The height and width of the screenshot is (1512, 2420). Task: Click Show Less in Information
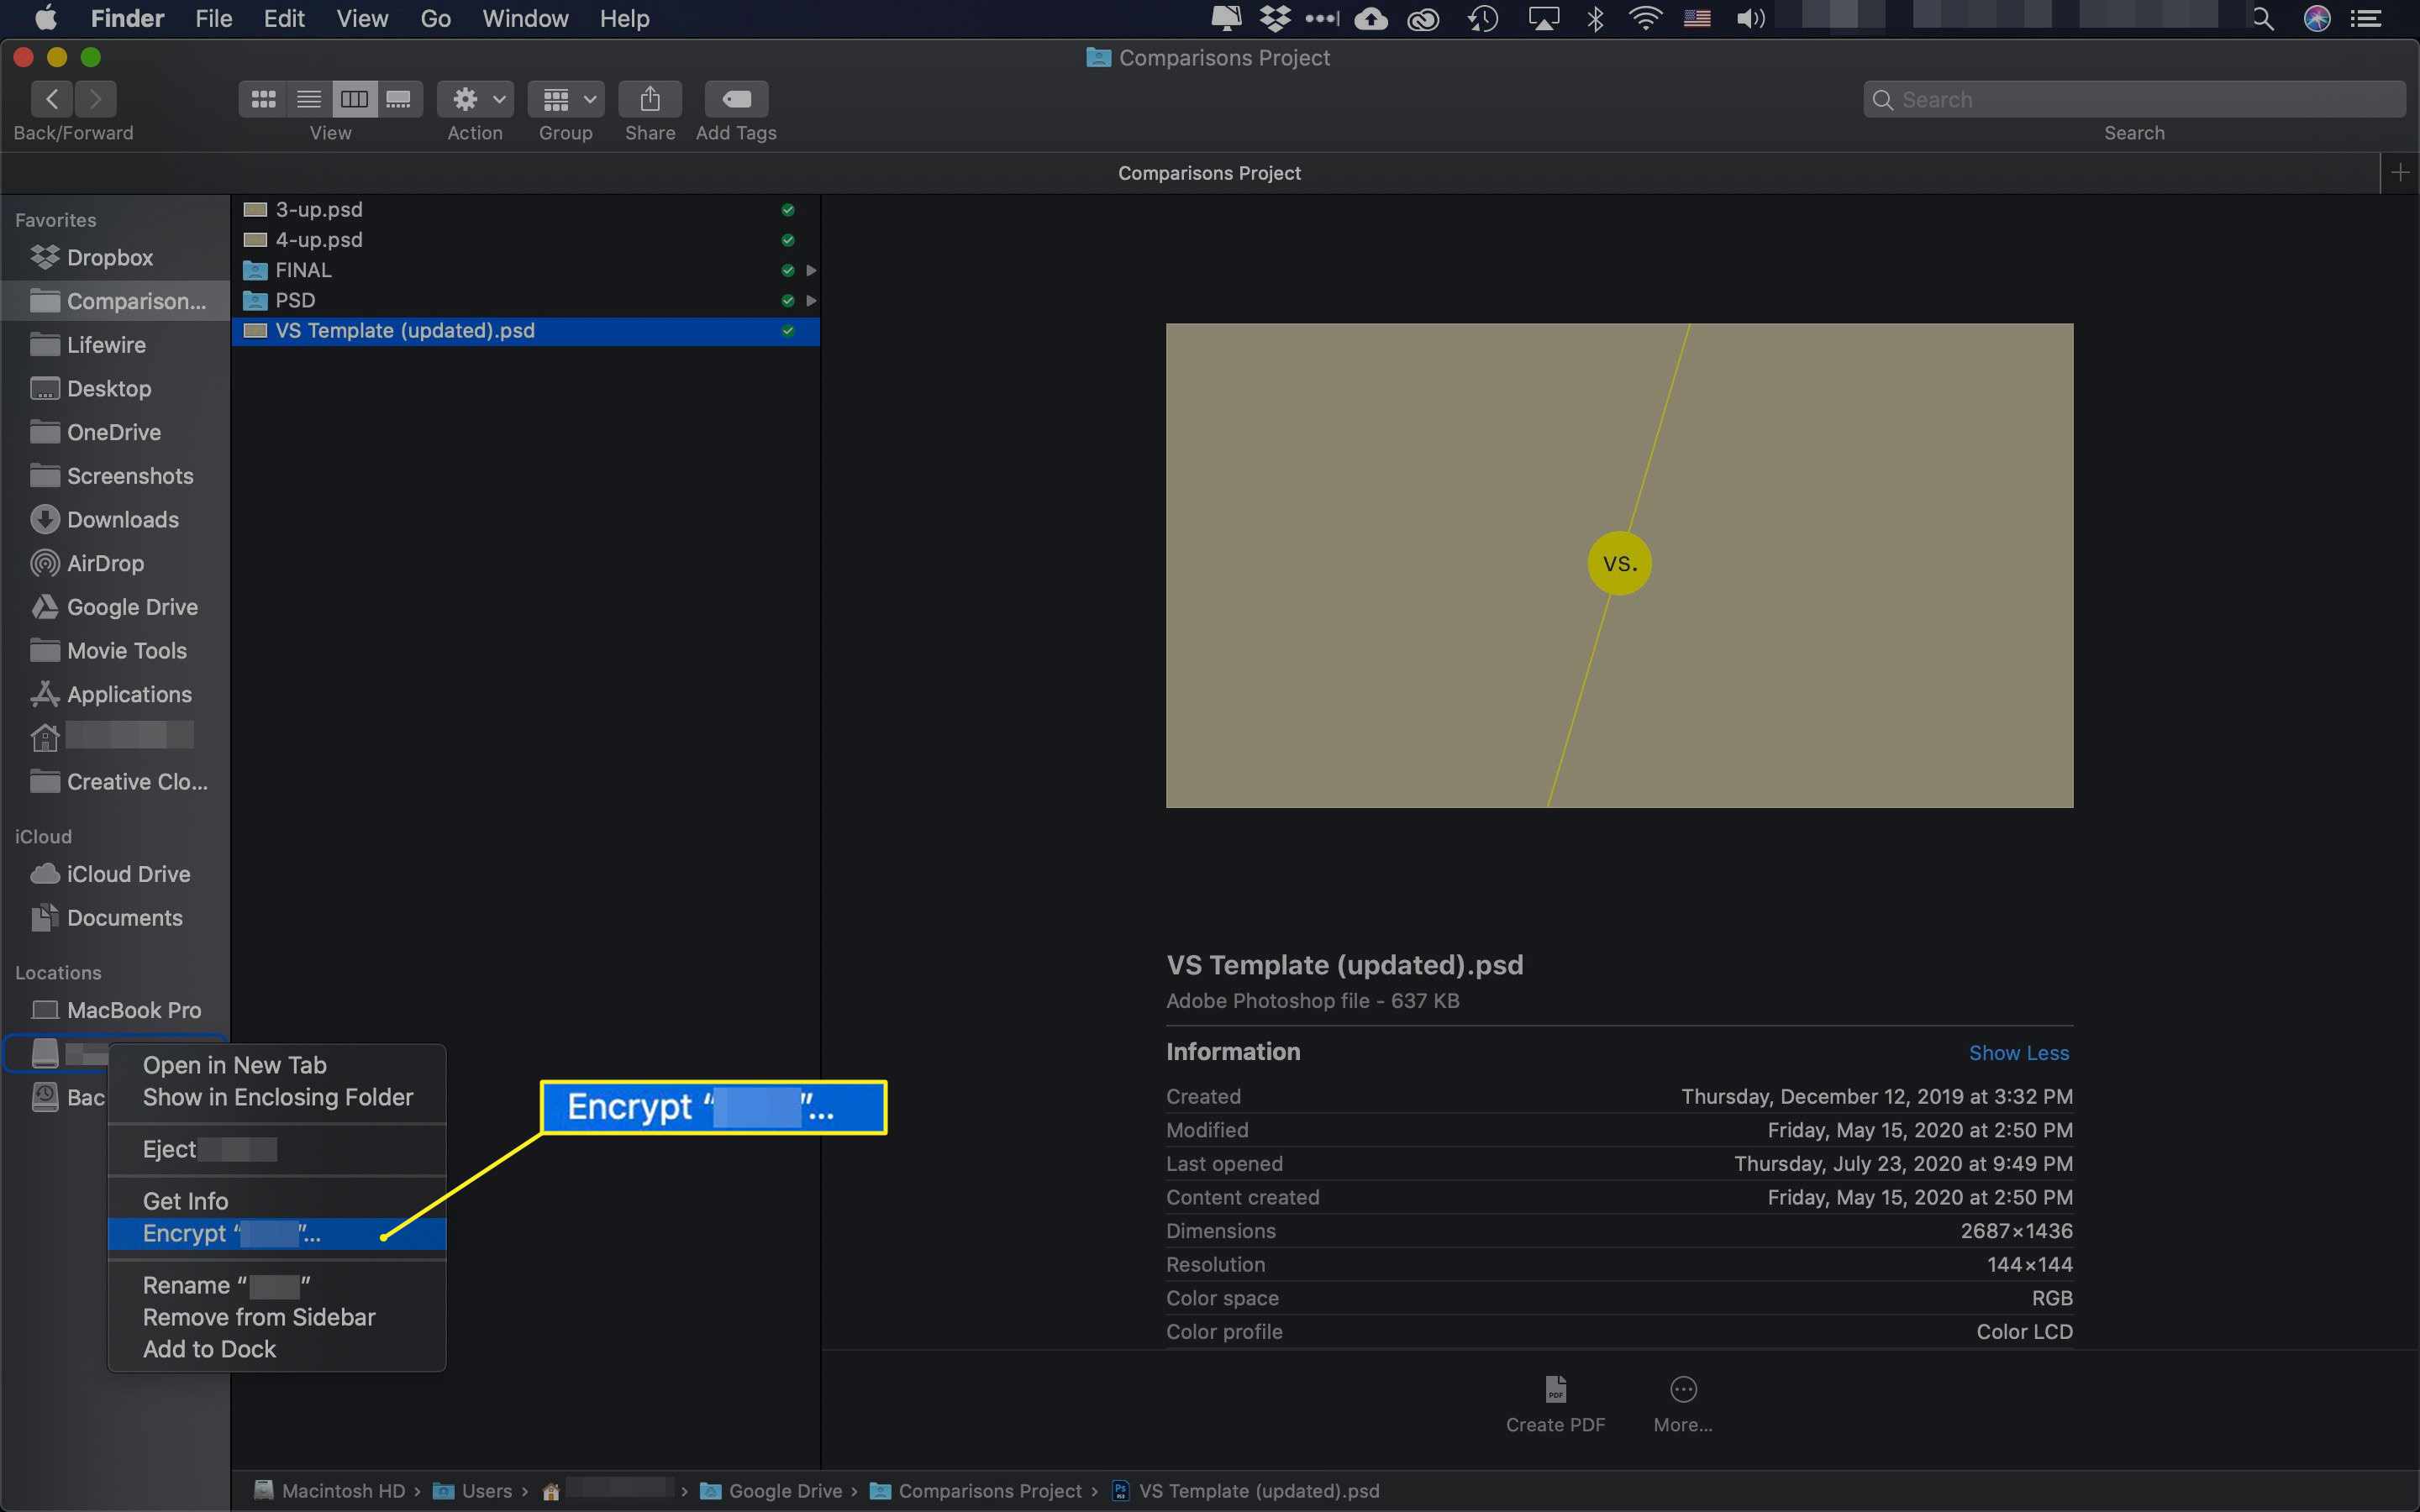(x=2018, y=1053)
